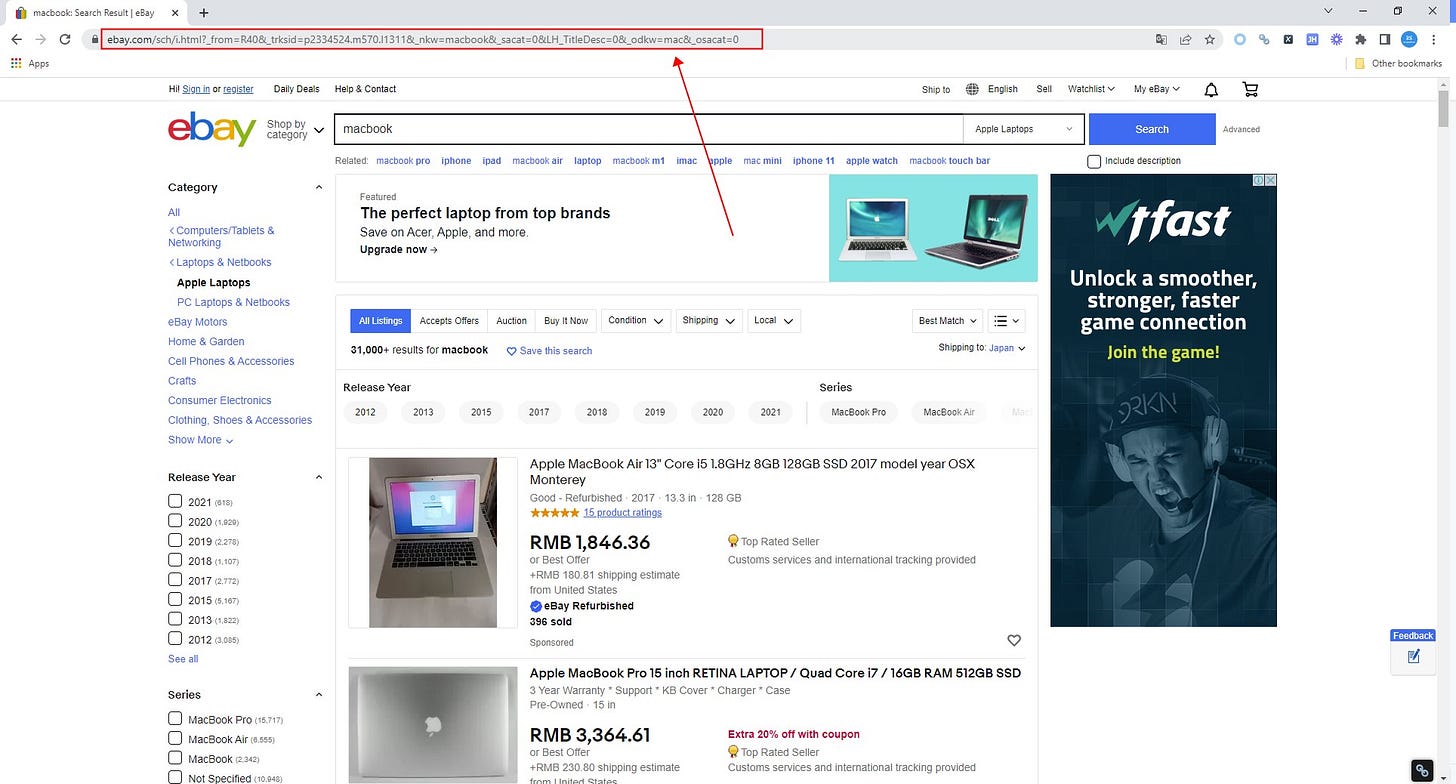This screenshot has width=1456, height=784.
Task: Close the wtfast advertisement
Action: click(x=1270, y=180)
